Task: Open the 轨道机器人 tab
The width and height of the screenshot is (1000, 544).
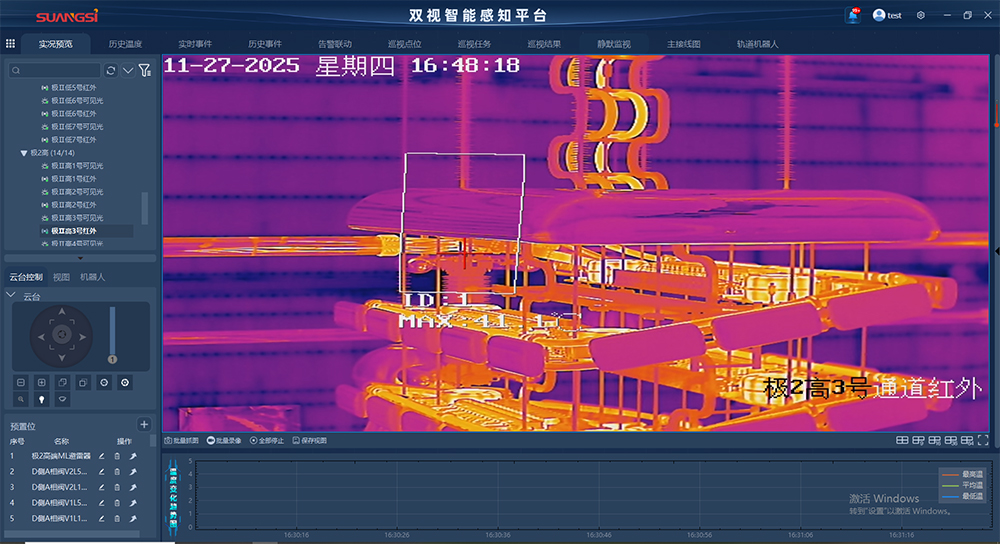Action: (757, 44)
